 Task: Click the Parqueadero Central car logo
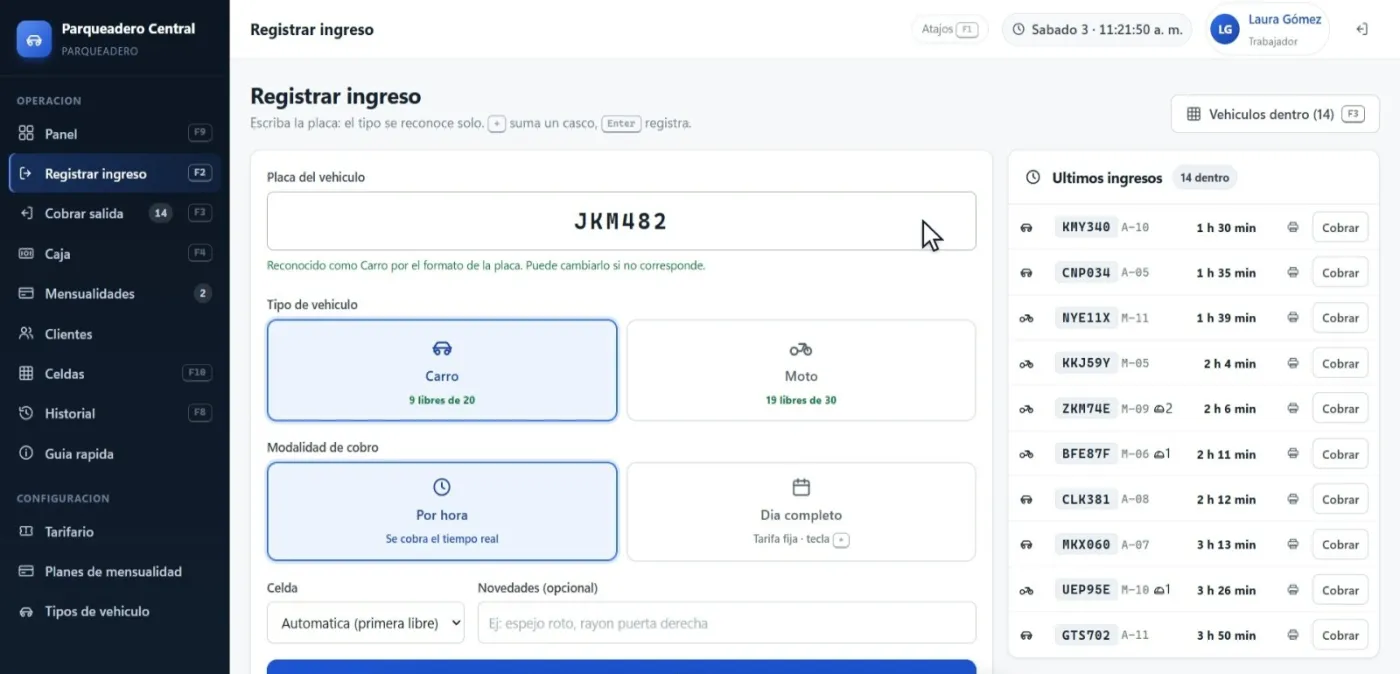(34, 39)
